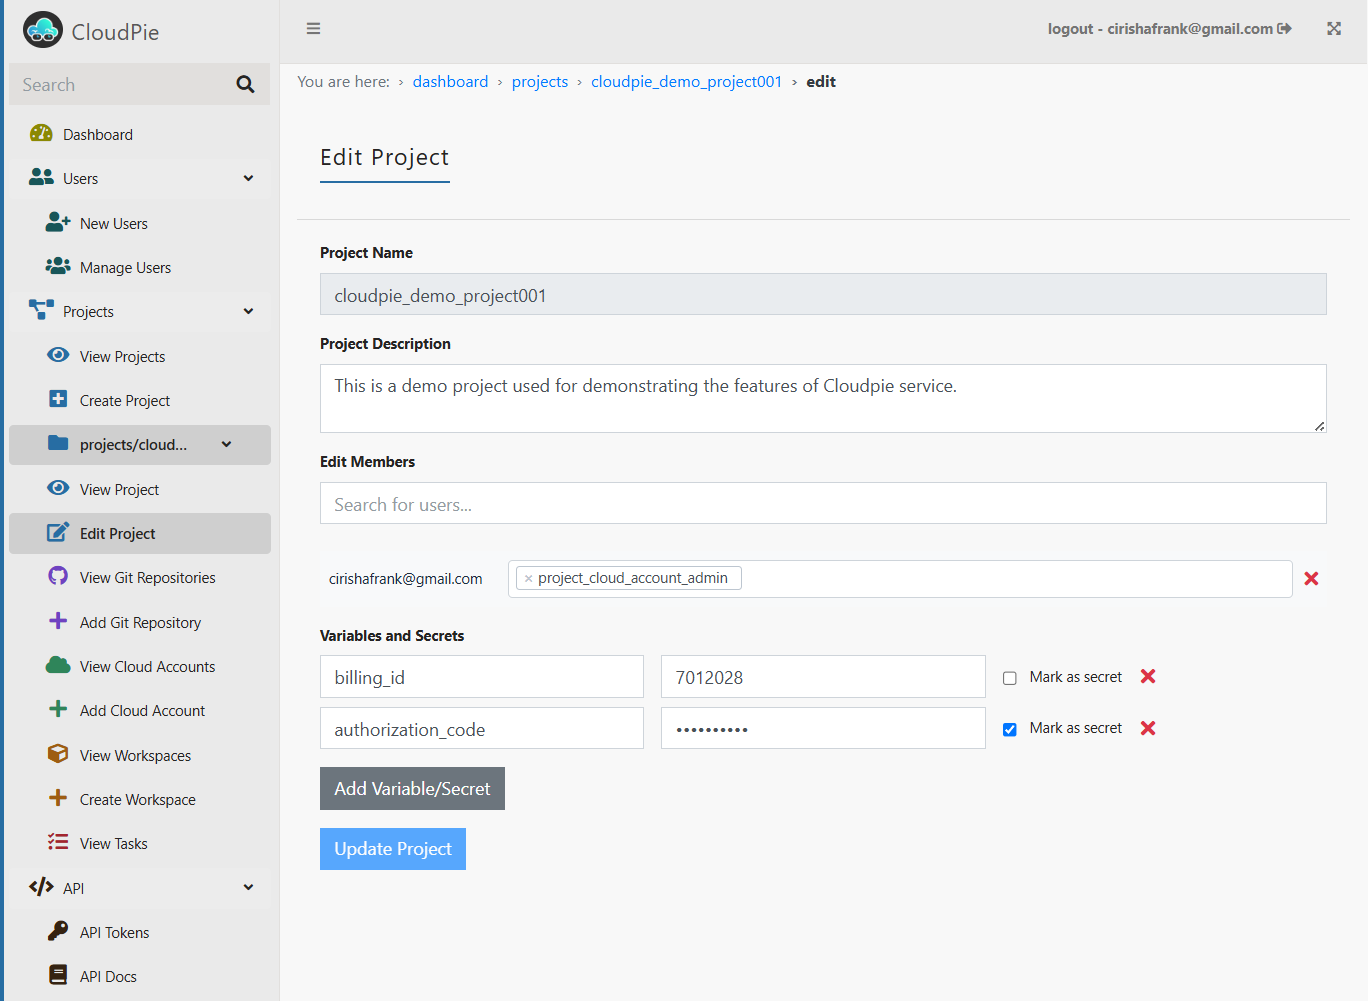
Task: Click the Create Project plus-square icon
Action: 58,399
